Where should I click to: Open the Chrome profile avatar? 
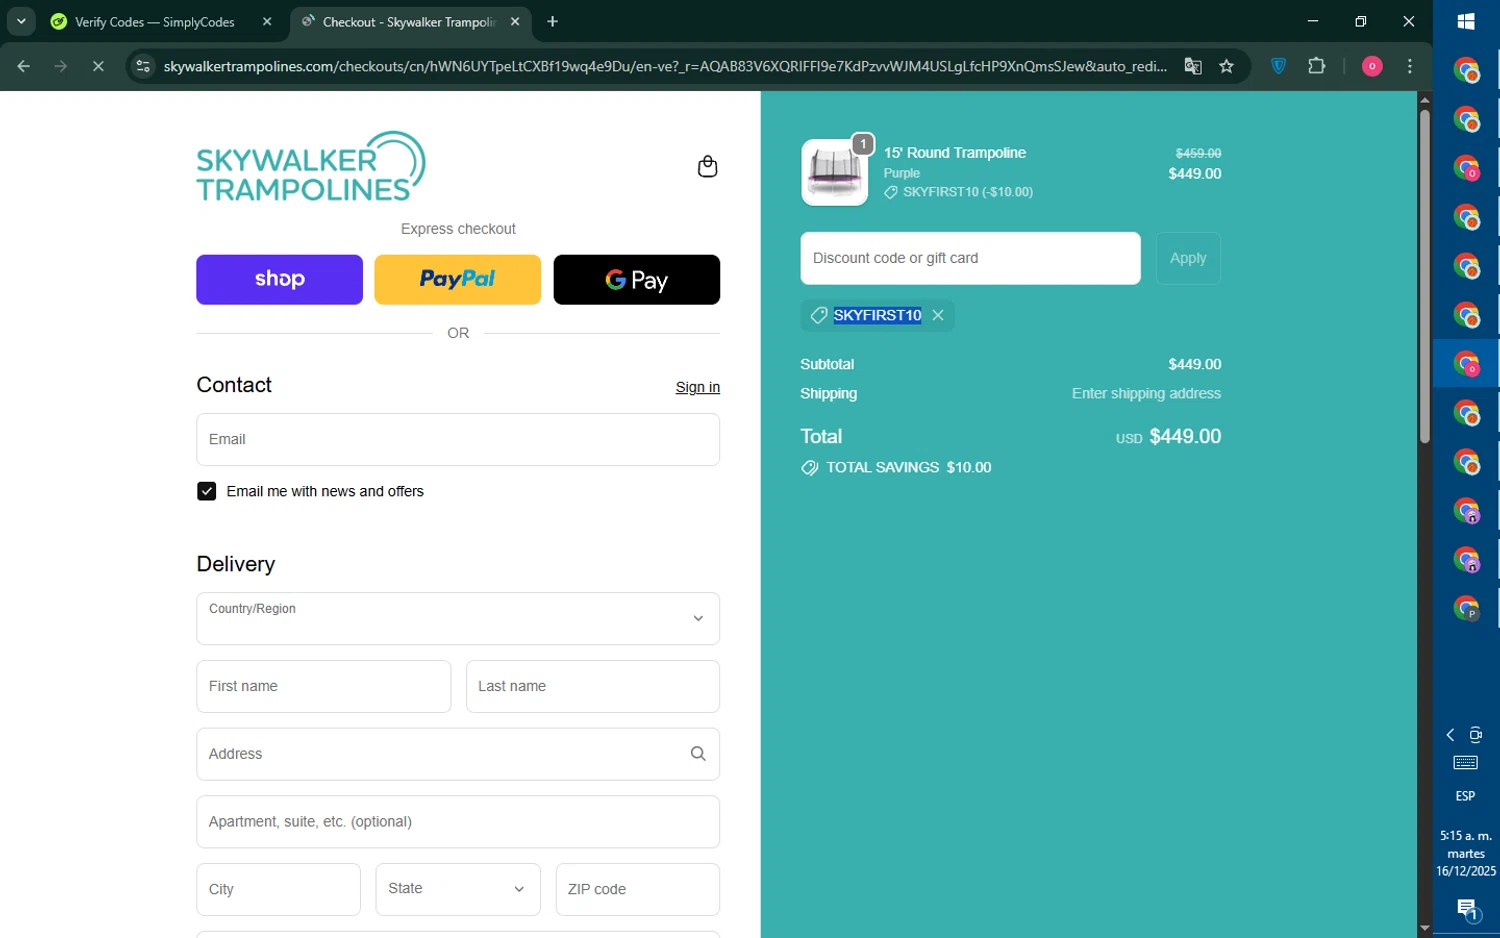tap(1372, 67)
